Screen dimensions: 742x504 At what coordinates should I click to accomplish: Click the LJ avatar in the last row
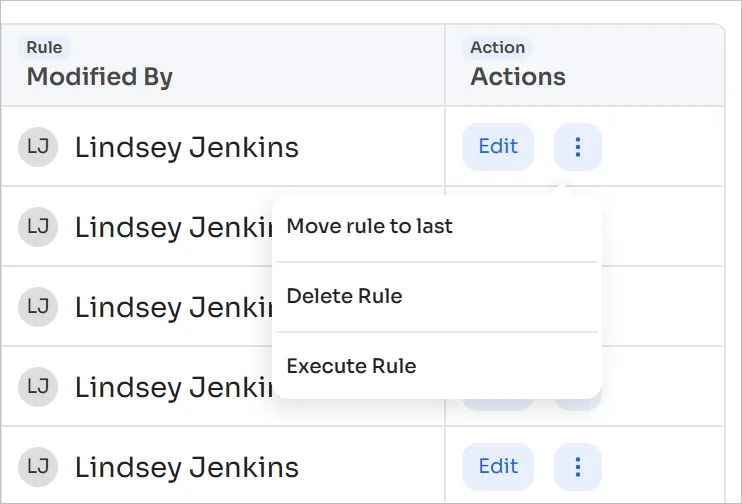pos(38,467)
